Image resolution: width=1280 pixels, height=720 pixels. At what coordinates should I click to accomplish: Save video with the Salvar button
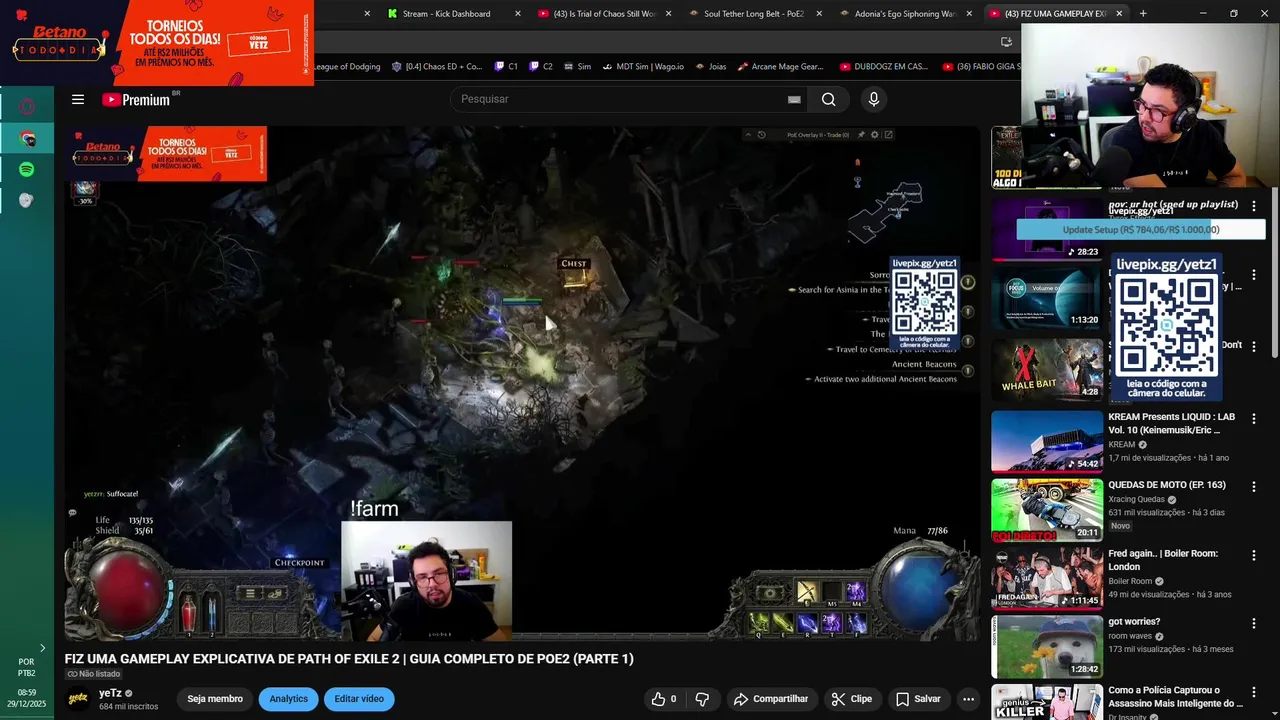pyautogui.click(x=918, y=699)
